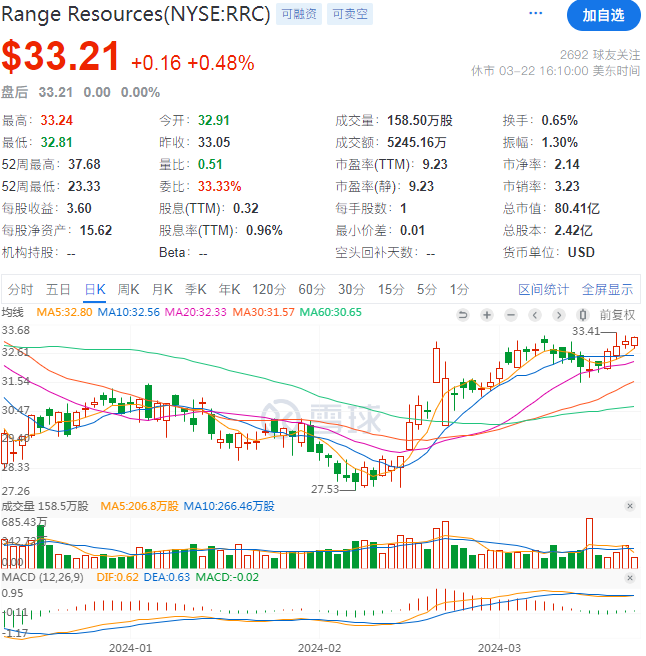
Task: Click the MA20:32.33 moving average label
Action: [x=195, y=312]
